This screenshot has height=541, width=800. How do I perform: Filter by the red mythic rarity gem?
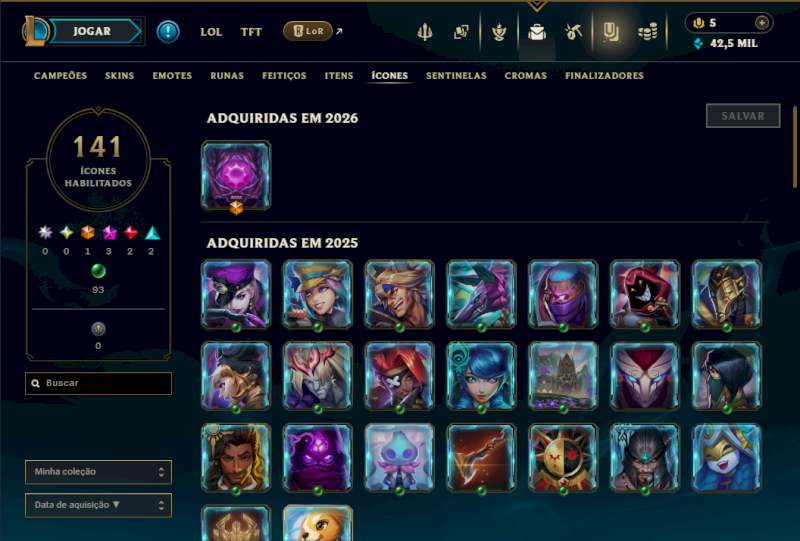click(131, 233)
